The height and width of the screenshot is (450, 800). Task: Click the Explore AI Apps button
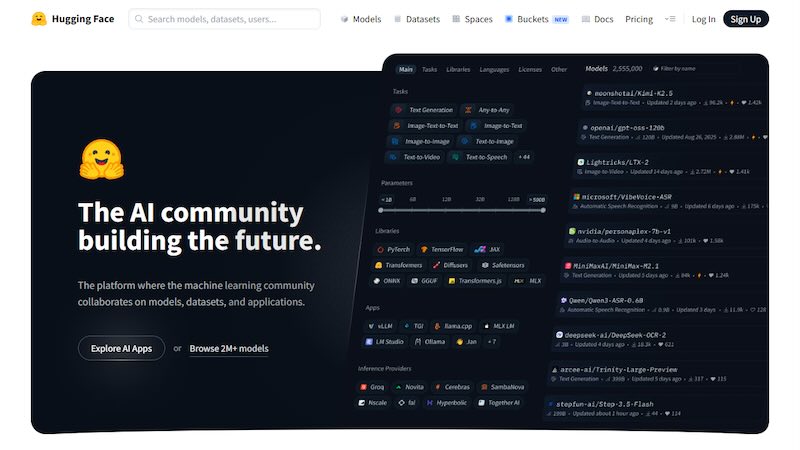[x=121, y=348]
